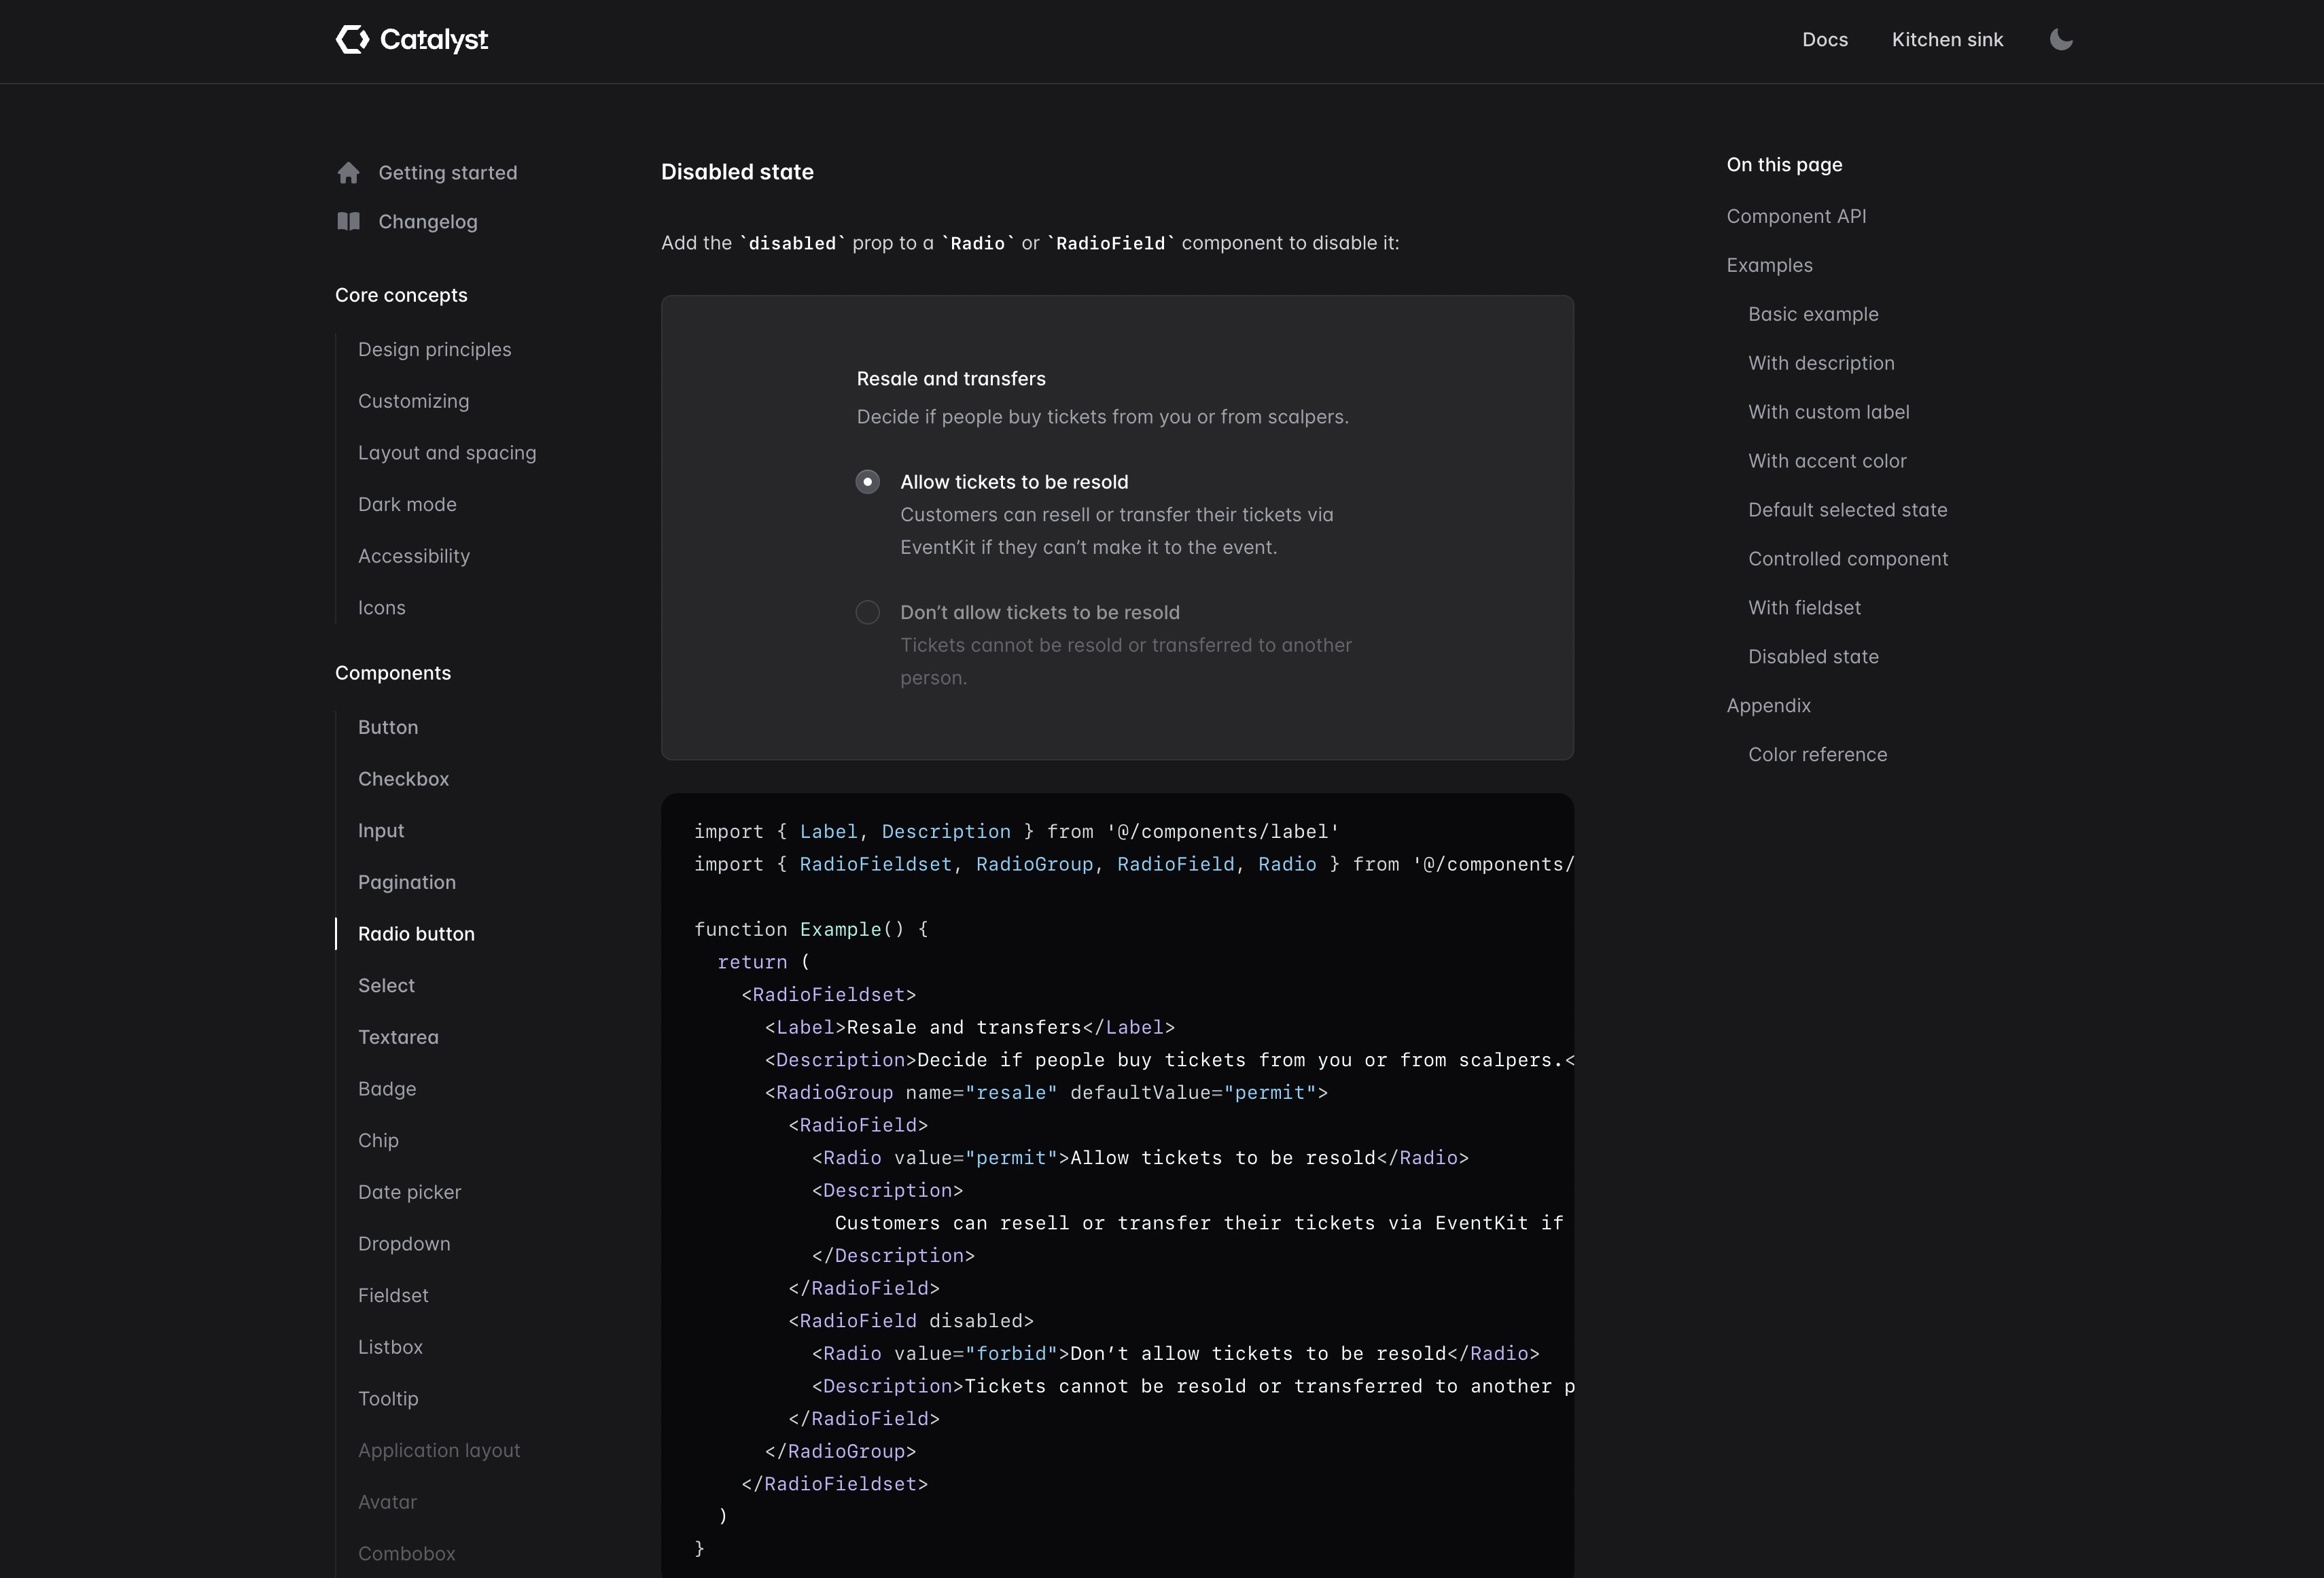The height and width of the screenshot is (1578, 2324).
Task: Jump to With custom label section
Action: pyautogui.click(x=1828, y=413)
